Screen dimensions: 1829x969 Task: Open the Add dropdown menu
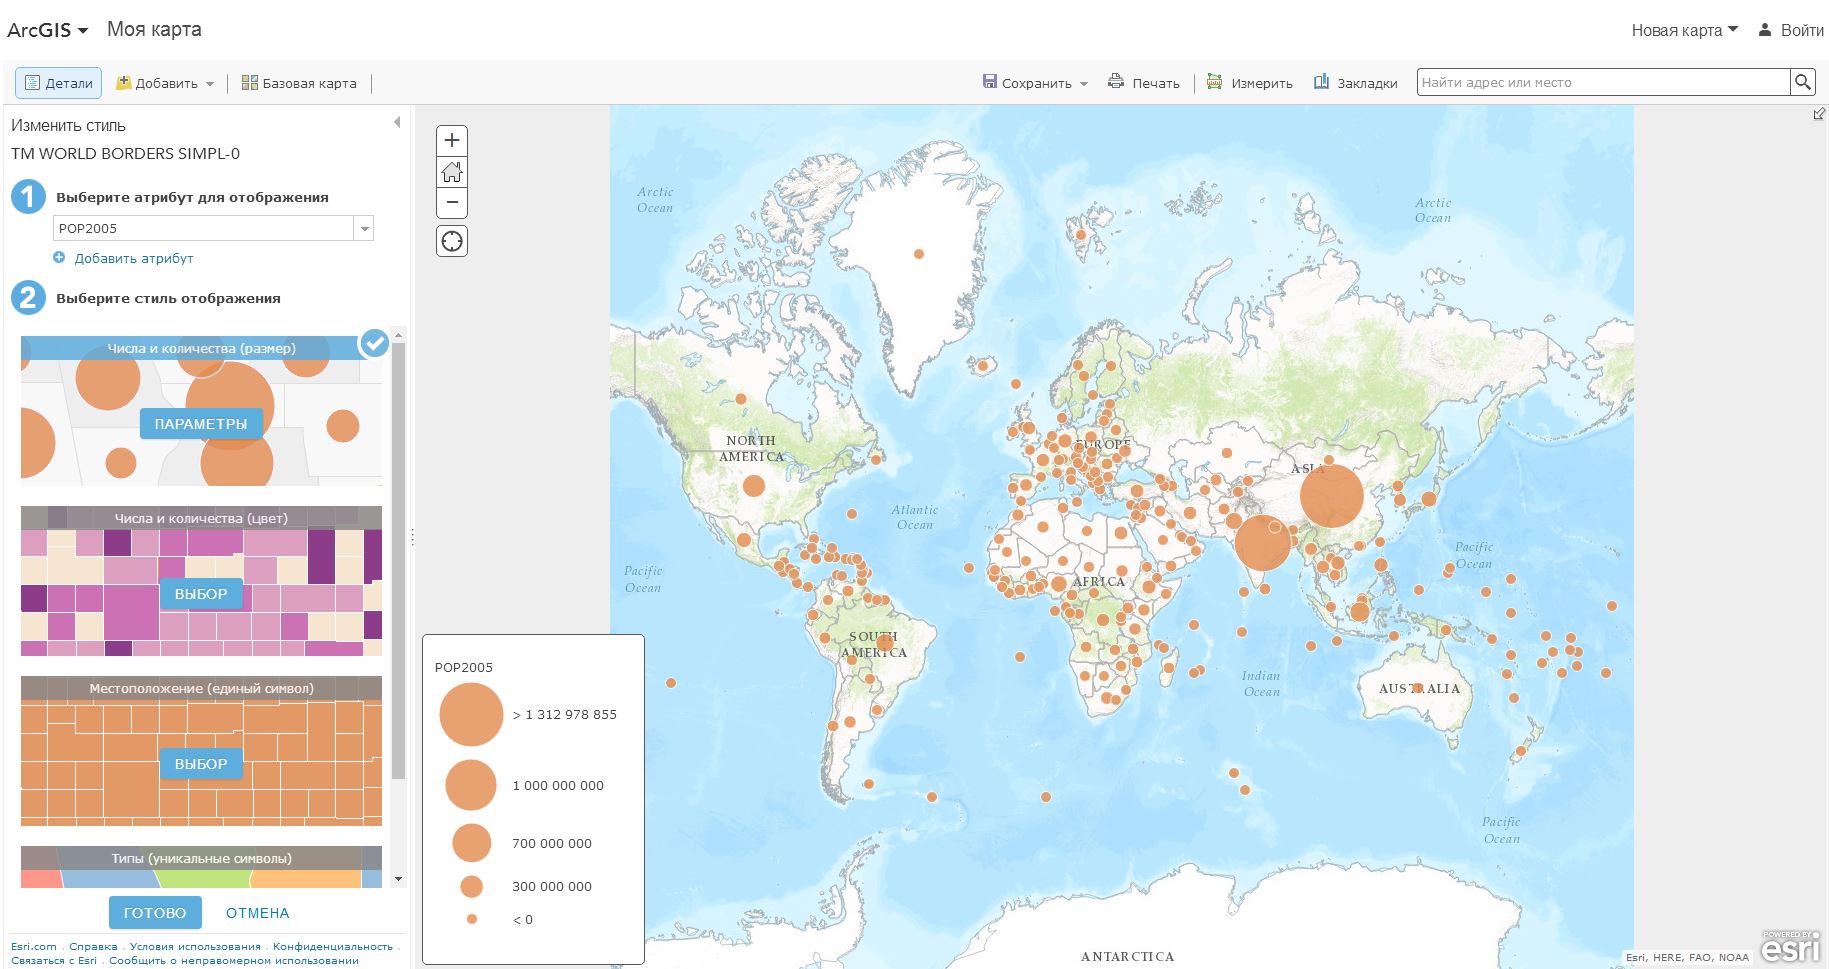(165, 83)
